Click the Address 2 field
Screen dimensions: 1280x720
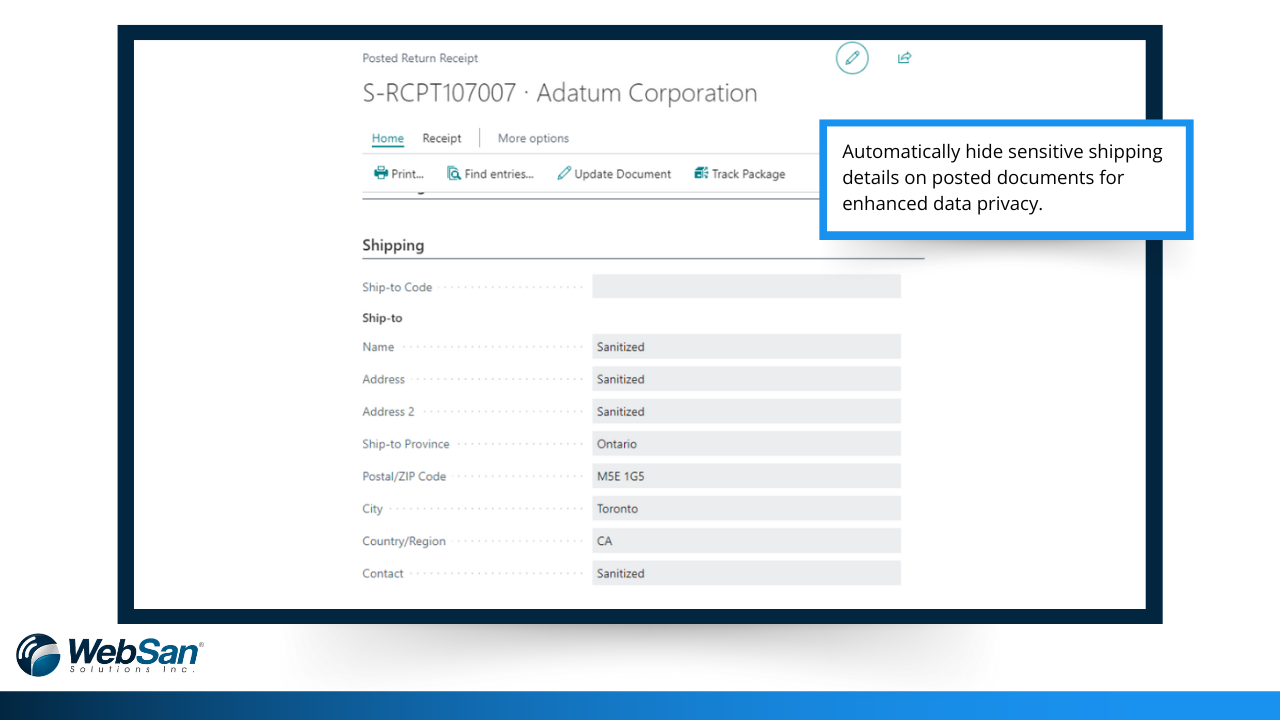(746, 411)
